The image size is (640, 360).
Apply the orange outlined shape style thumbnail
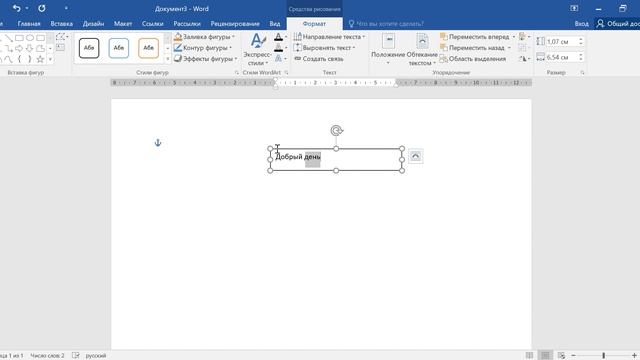tap(148, 48)
